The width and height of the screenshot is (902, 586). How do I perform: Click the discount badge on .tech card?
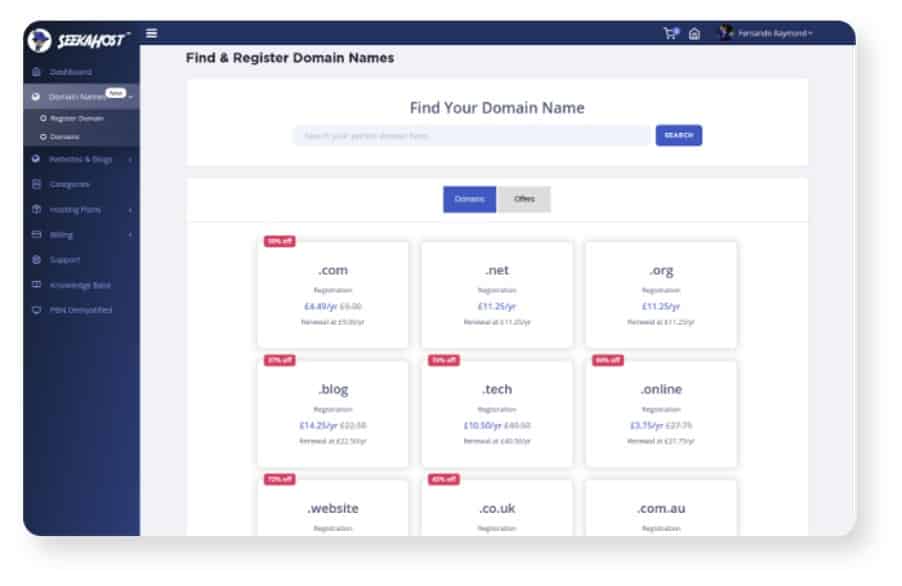pyautogui.click(x=444, y=360)
